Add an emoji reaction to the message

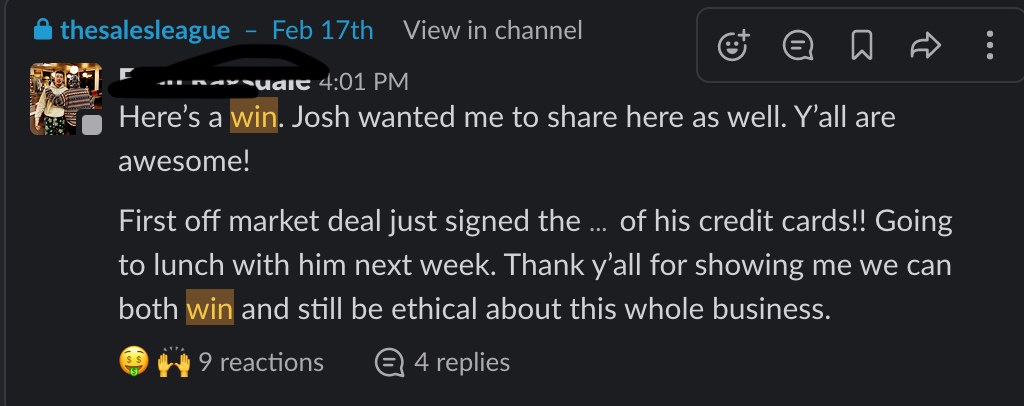tap(734, 45)
